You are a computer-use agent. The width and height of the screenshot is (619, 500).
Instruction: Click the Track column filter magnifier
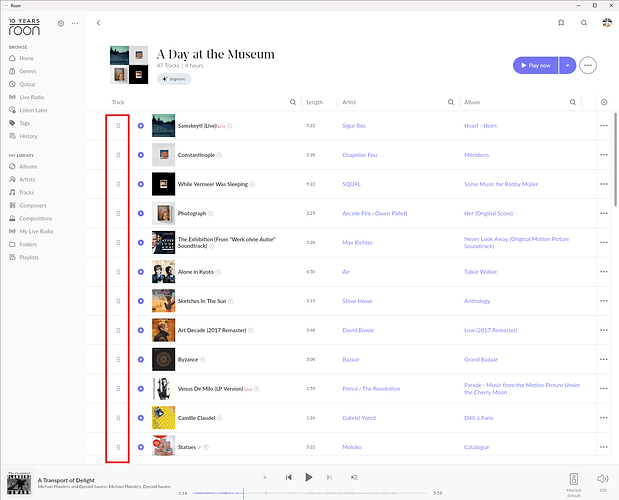pos(293,102)
